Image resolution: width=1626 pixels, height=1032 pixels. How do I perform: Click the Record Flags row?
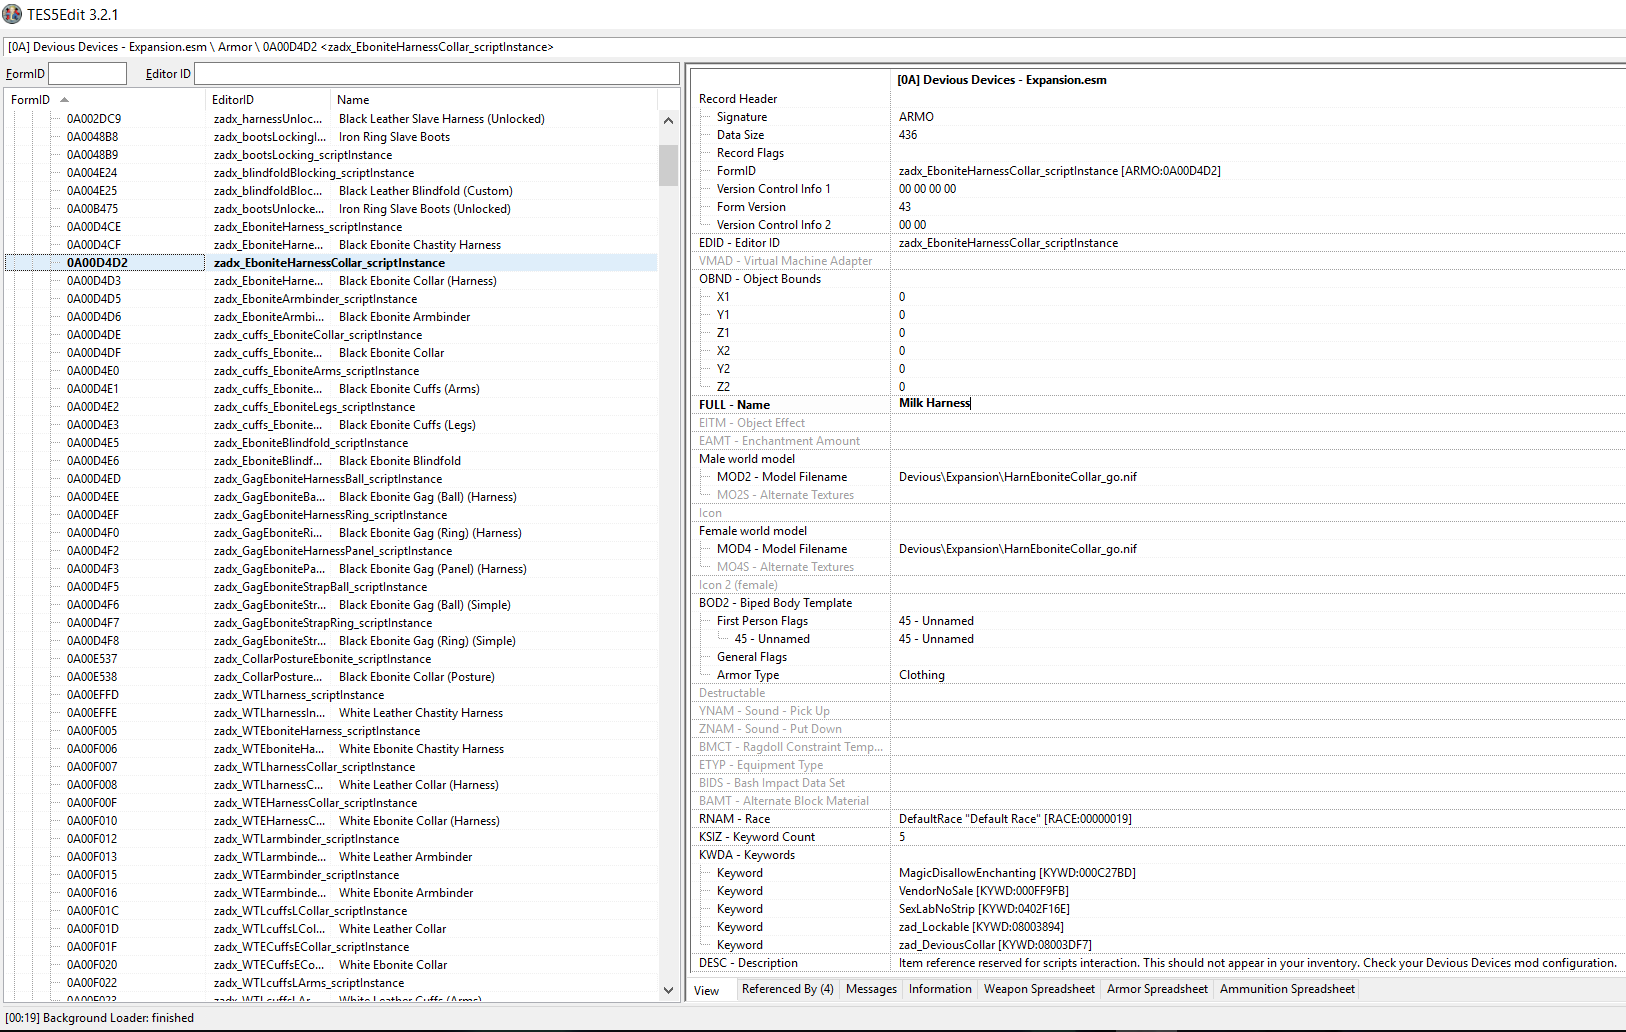[x=1158, y=153]
